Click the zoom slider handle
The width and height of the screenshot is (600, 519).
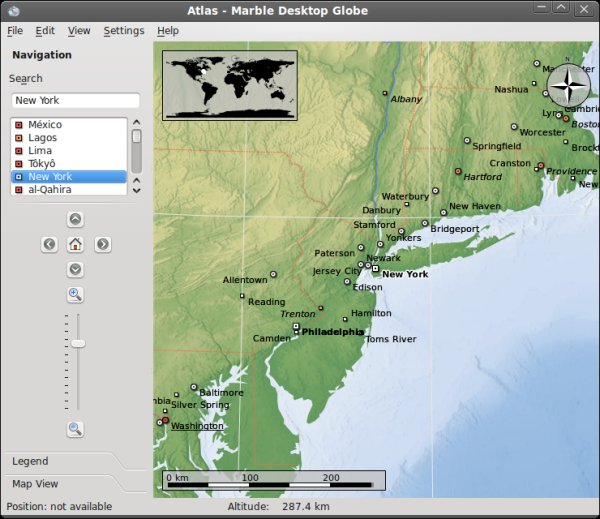pos(77,343)
